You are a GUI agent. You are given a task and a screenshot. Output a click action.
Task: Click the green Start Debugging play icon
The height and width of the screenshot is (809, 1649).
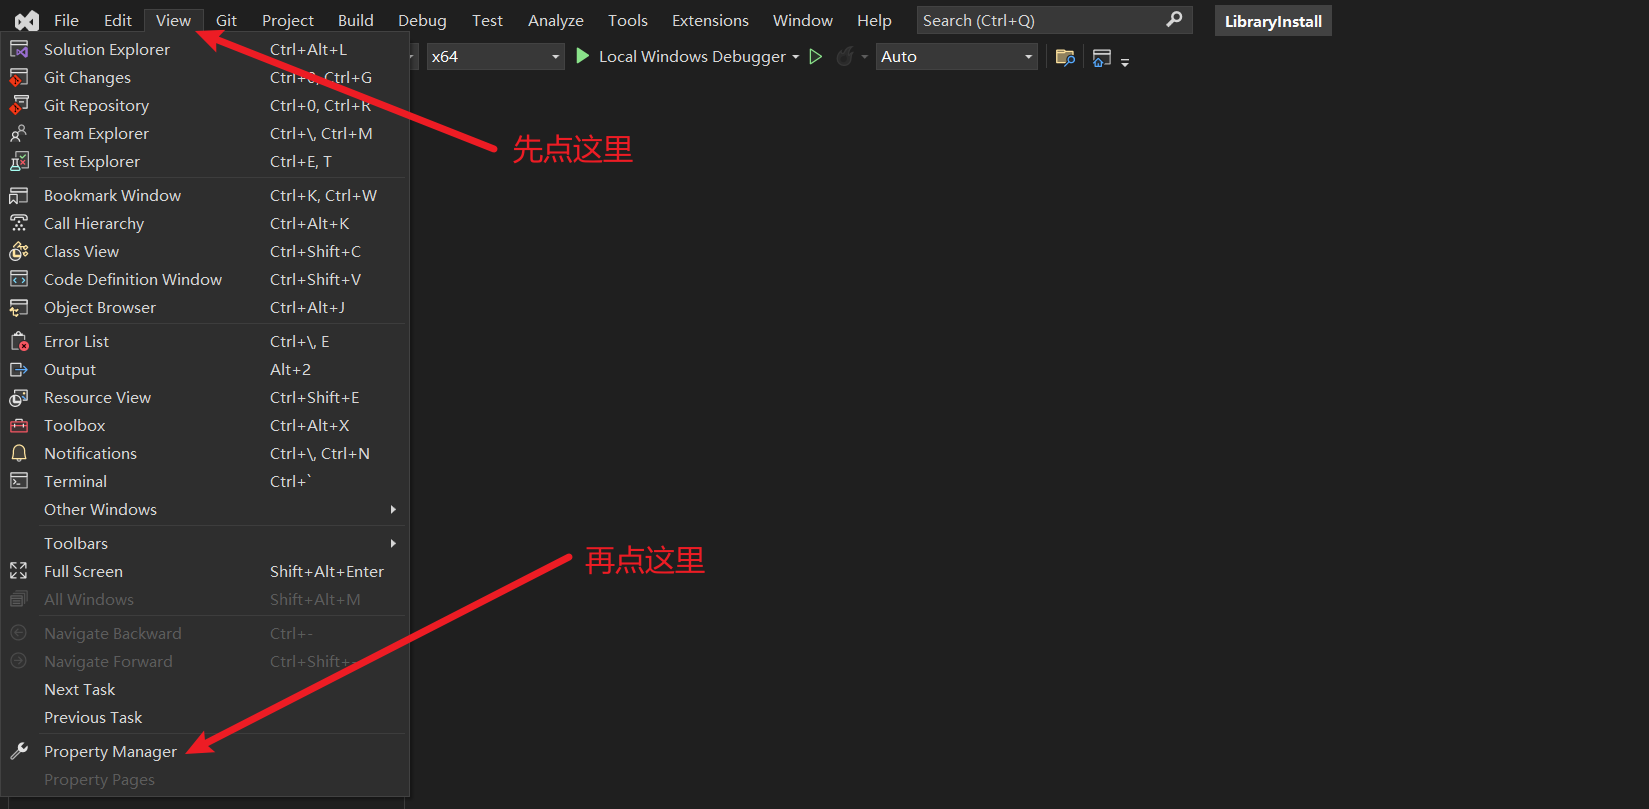583,56
